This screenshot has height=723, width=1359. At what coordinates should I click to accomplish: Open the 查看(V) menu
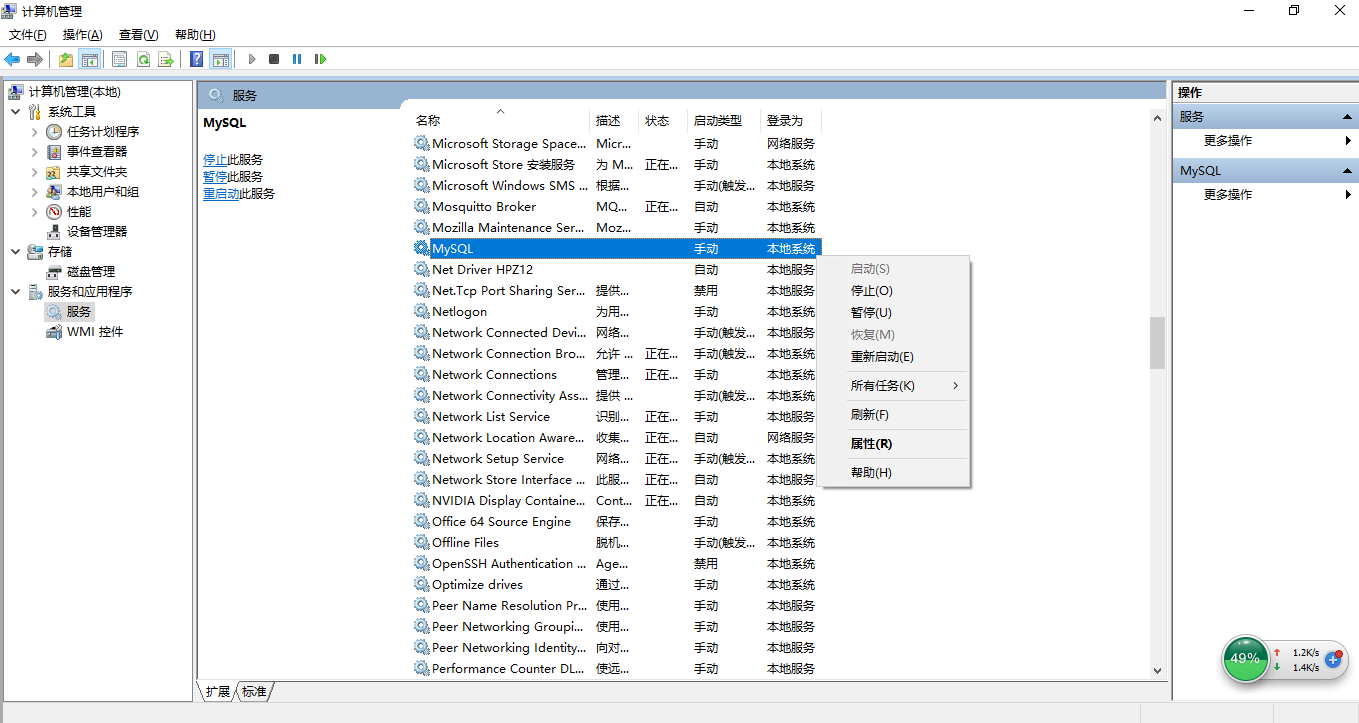coord(138,35)
